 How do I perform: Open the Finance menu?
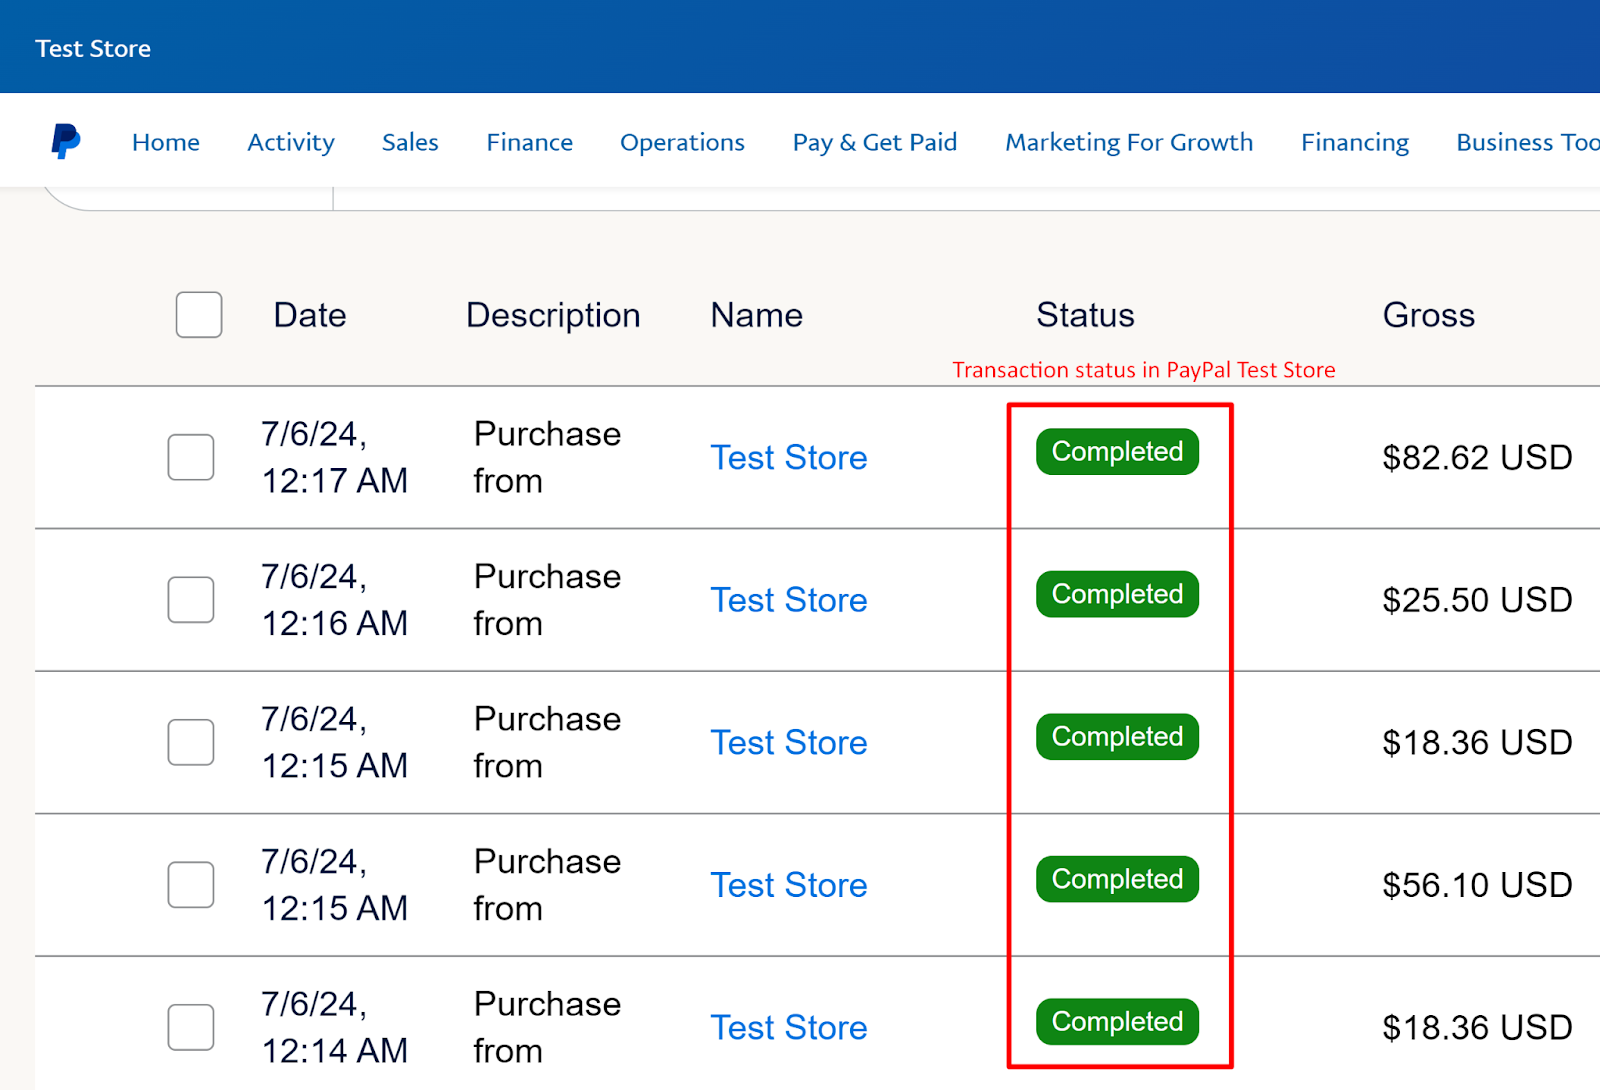530,142
